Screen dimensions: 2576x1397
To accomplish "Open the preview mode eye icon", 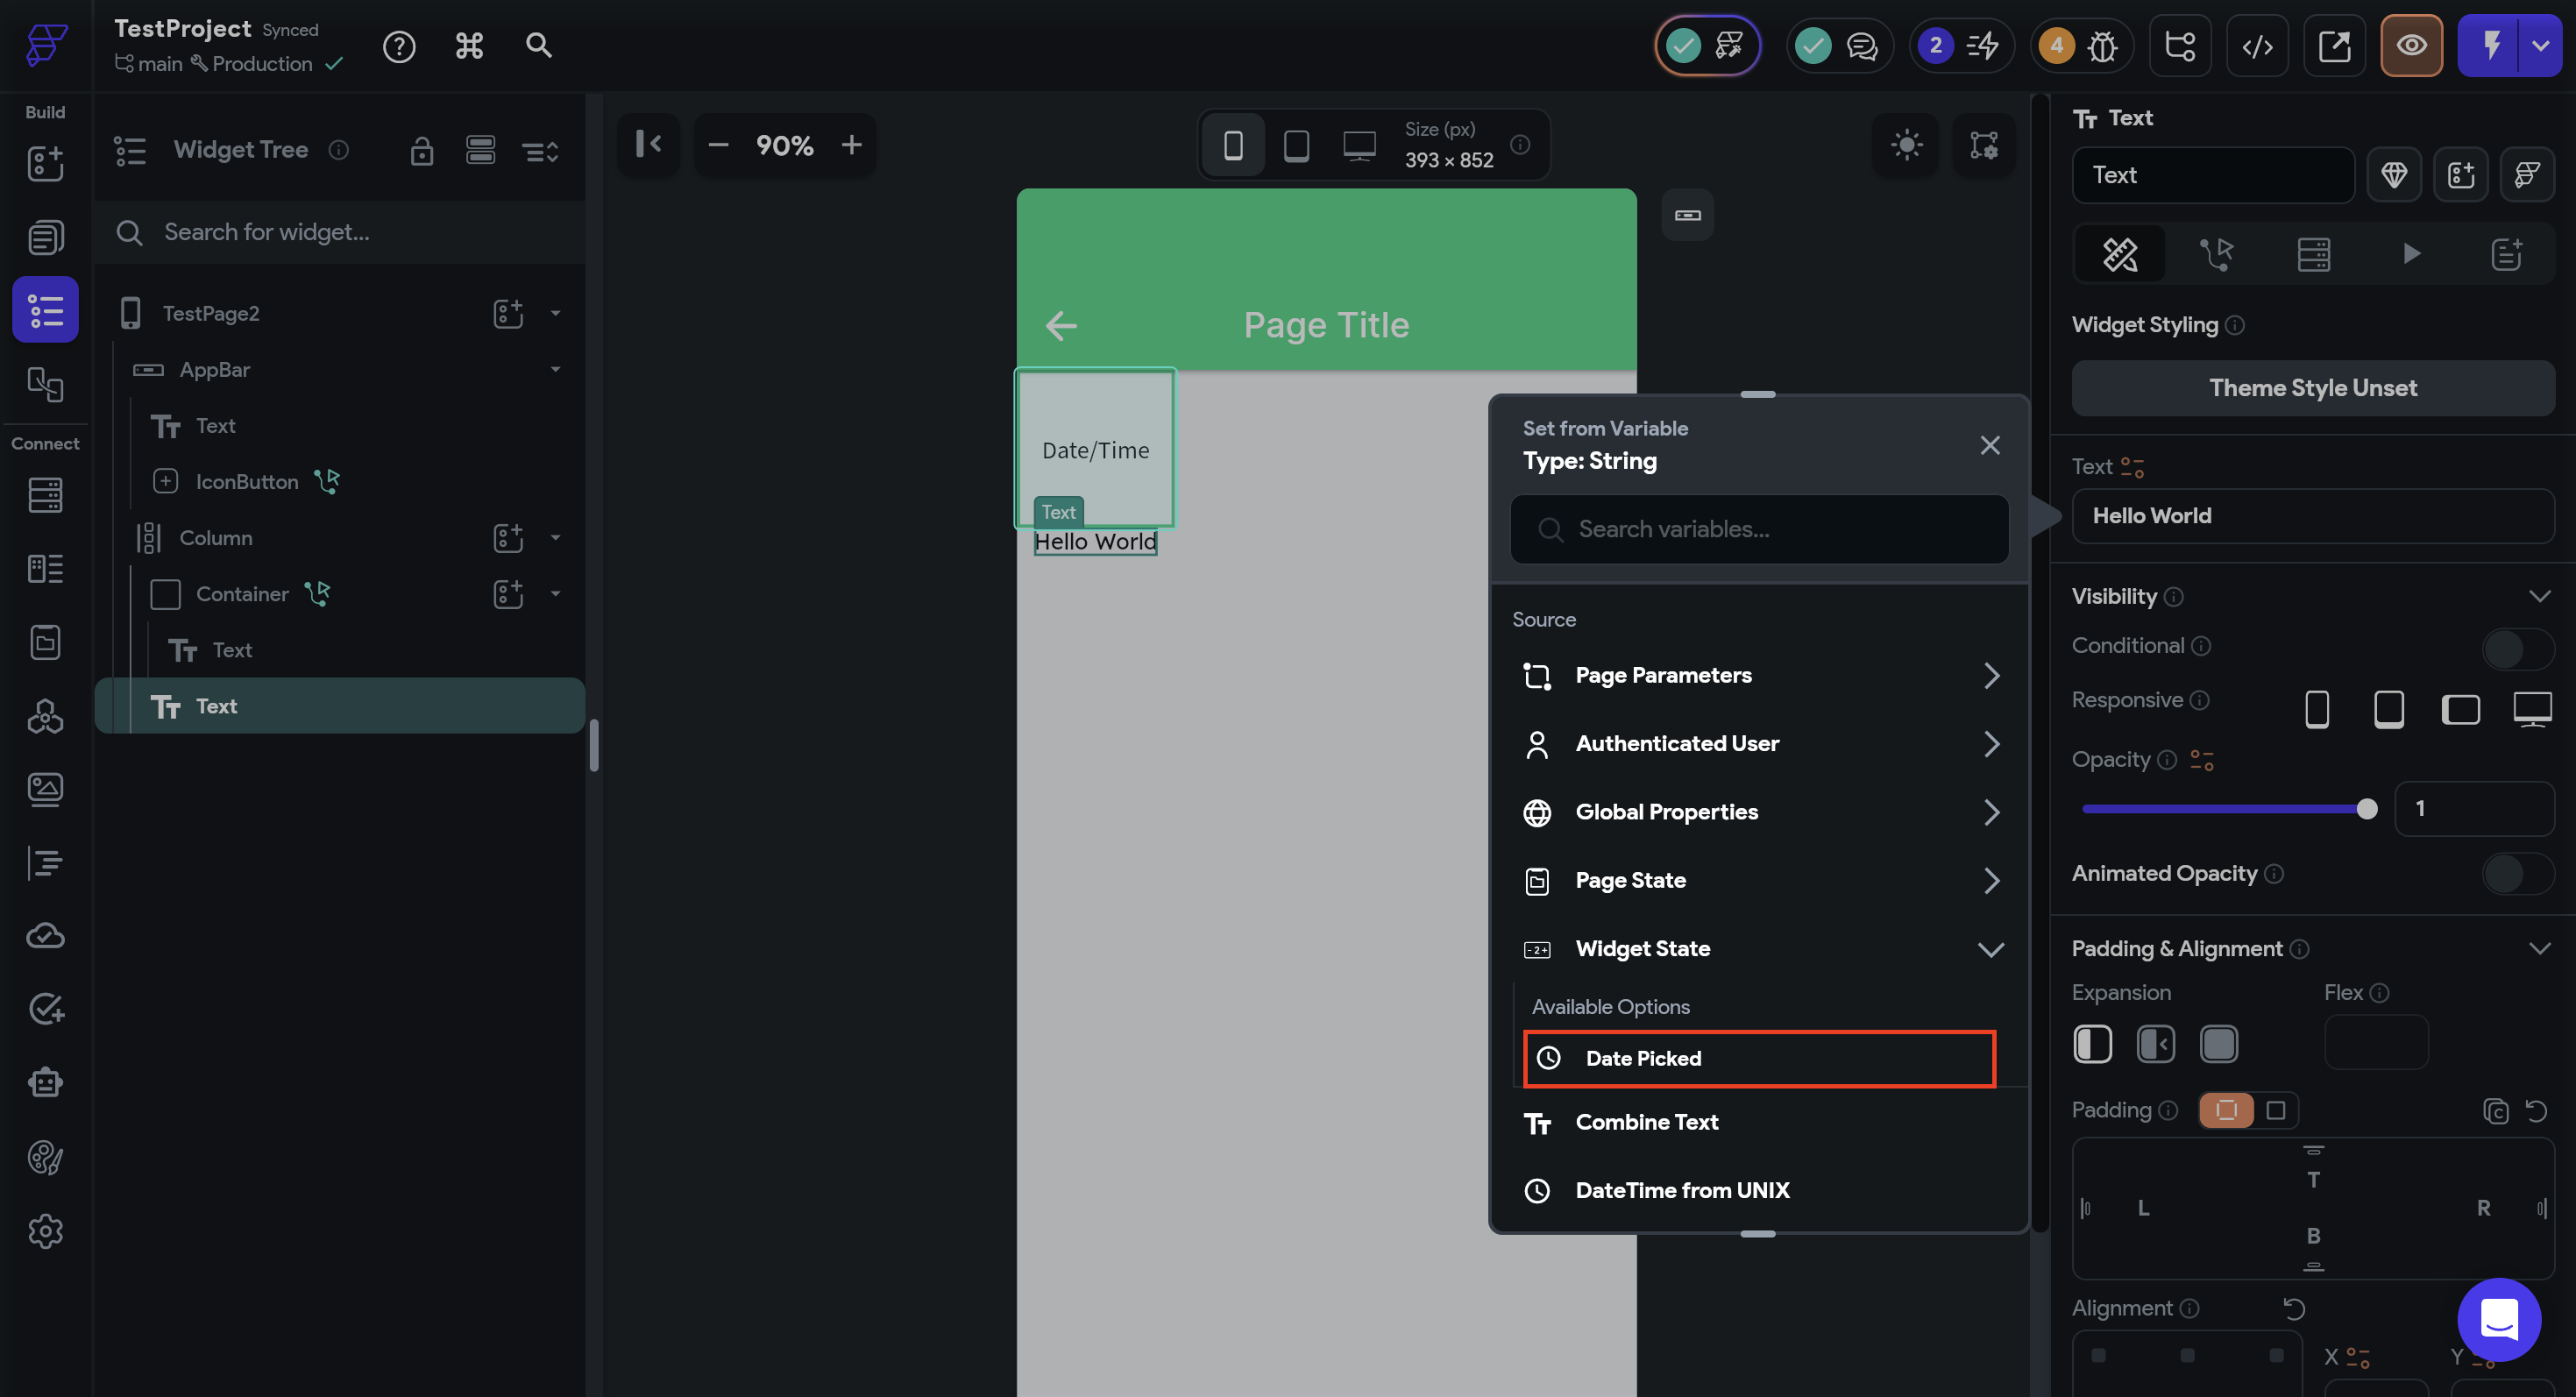I will (x=2410, y=46).
